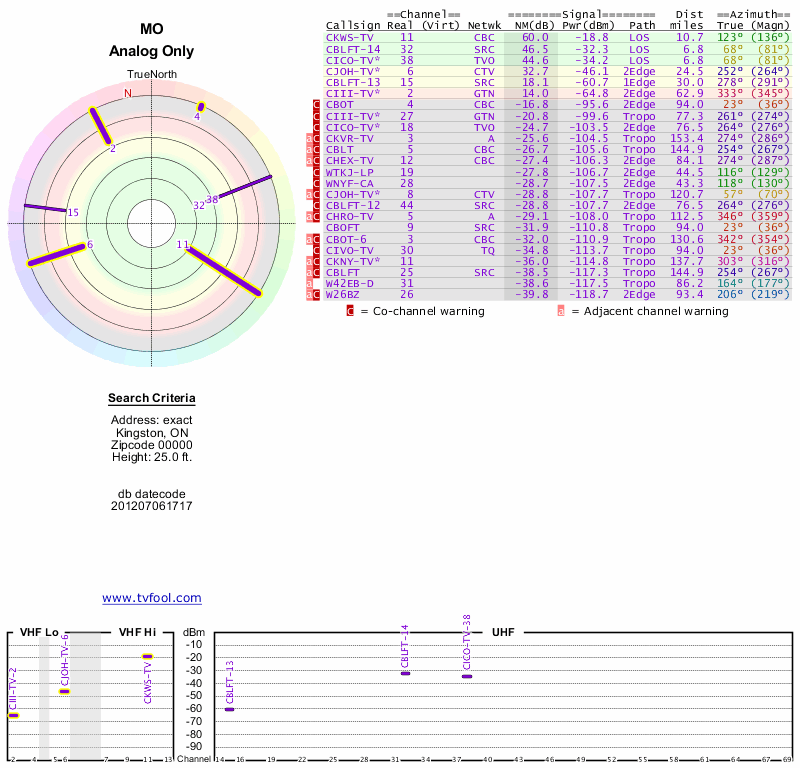Click the CKWS-TV marker in VHF Hi chart
The image size is (800, 768).
click(147, 656)
